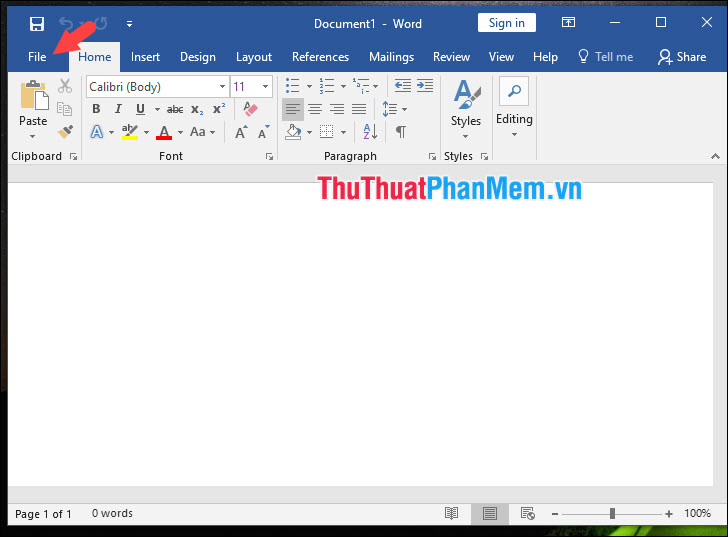The height and width of the screenshot is (537, 728).
Task: Toggle Strikethrough abc button
Action: click(x=175, y=110)
